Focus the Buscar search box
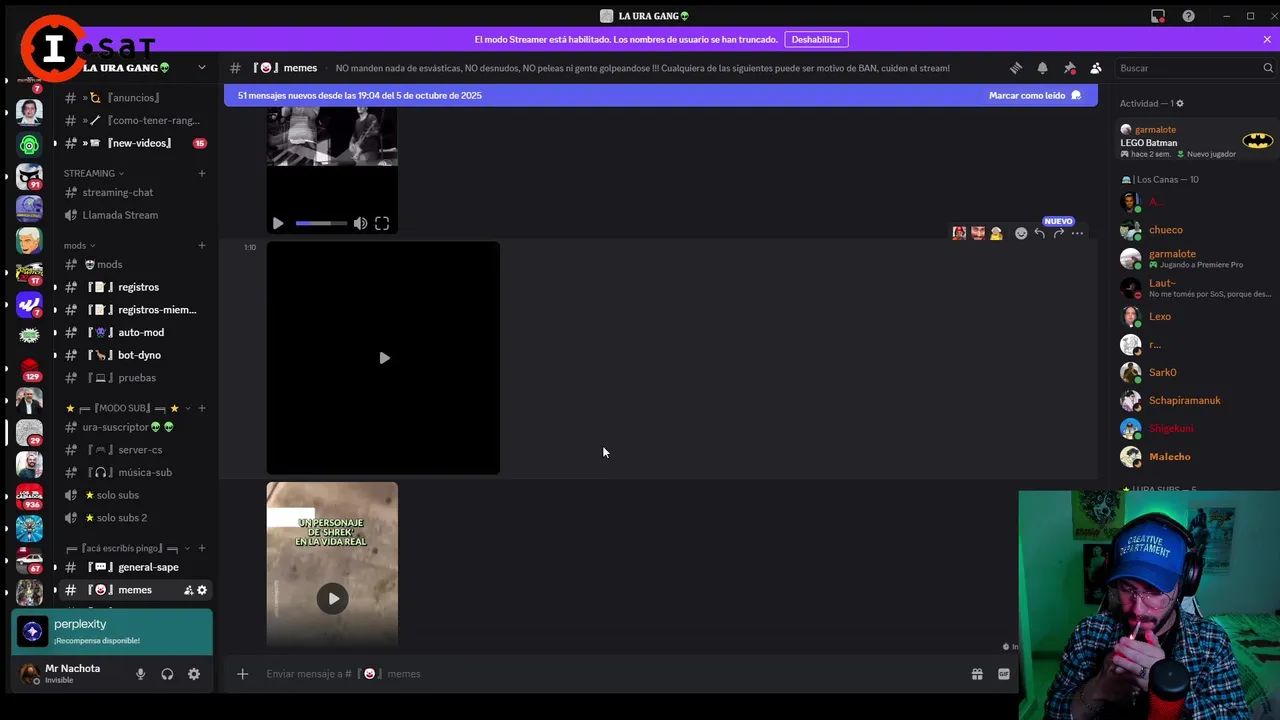 pyautogui.click(x=1195, y=68)
